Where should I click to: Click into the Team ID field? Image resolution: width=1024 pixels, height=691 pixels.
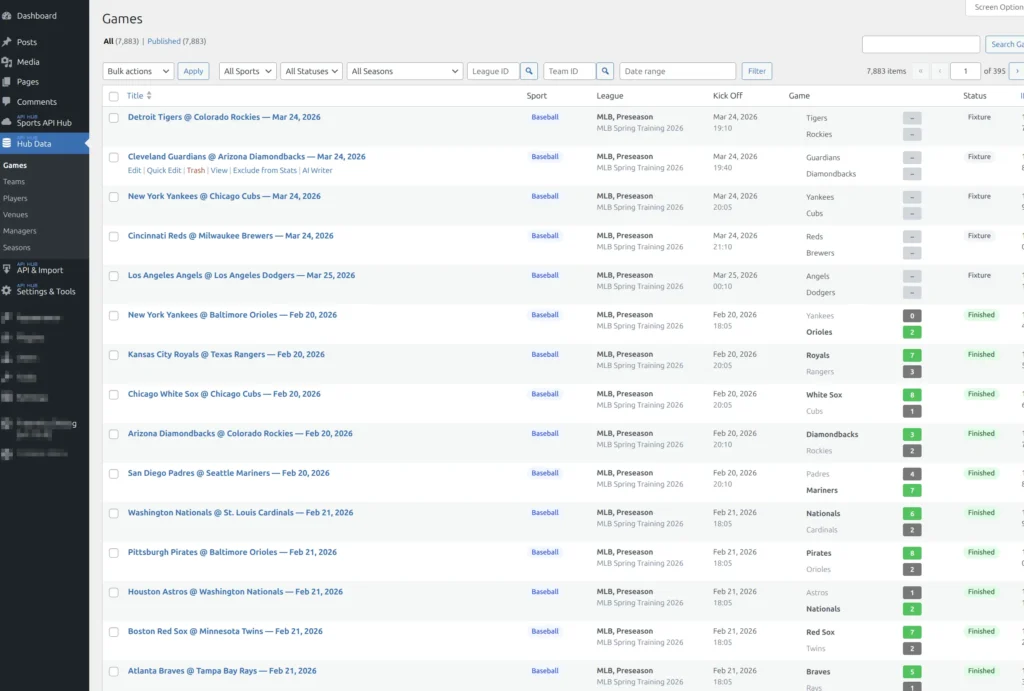(569, 71)
